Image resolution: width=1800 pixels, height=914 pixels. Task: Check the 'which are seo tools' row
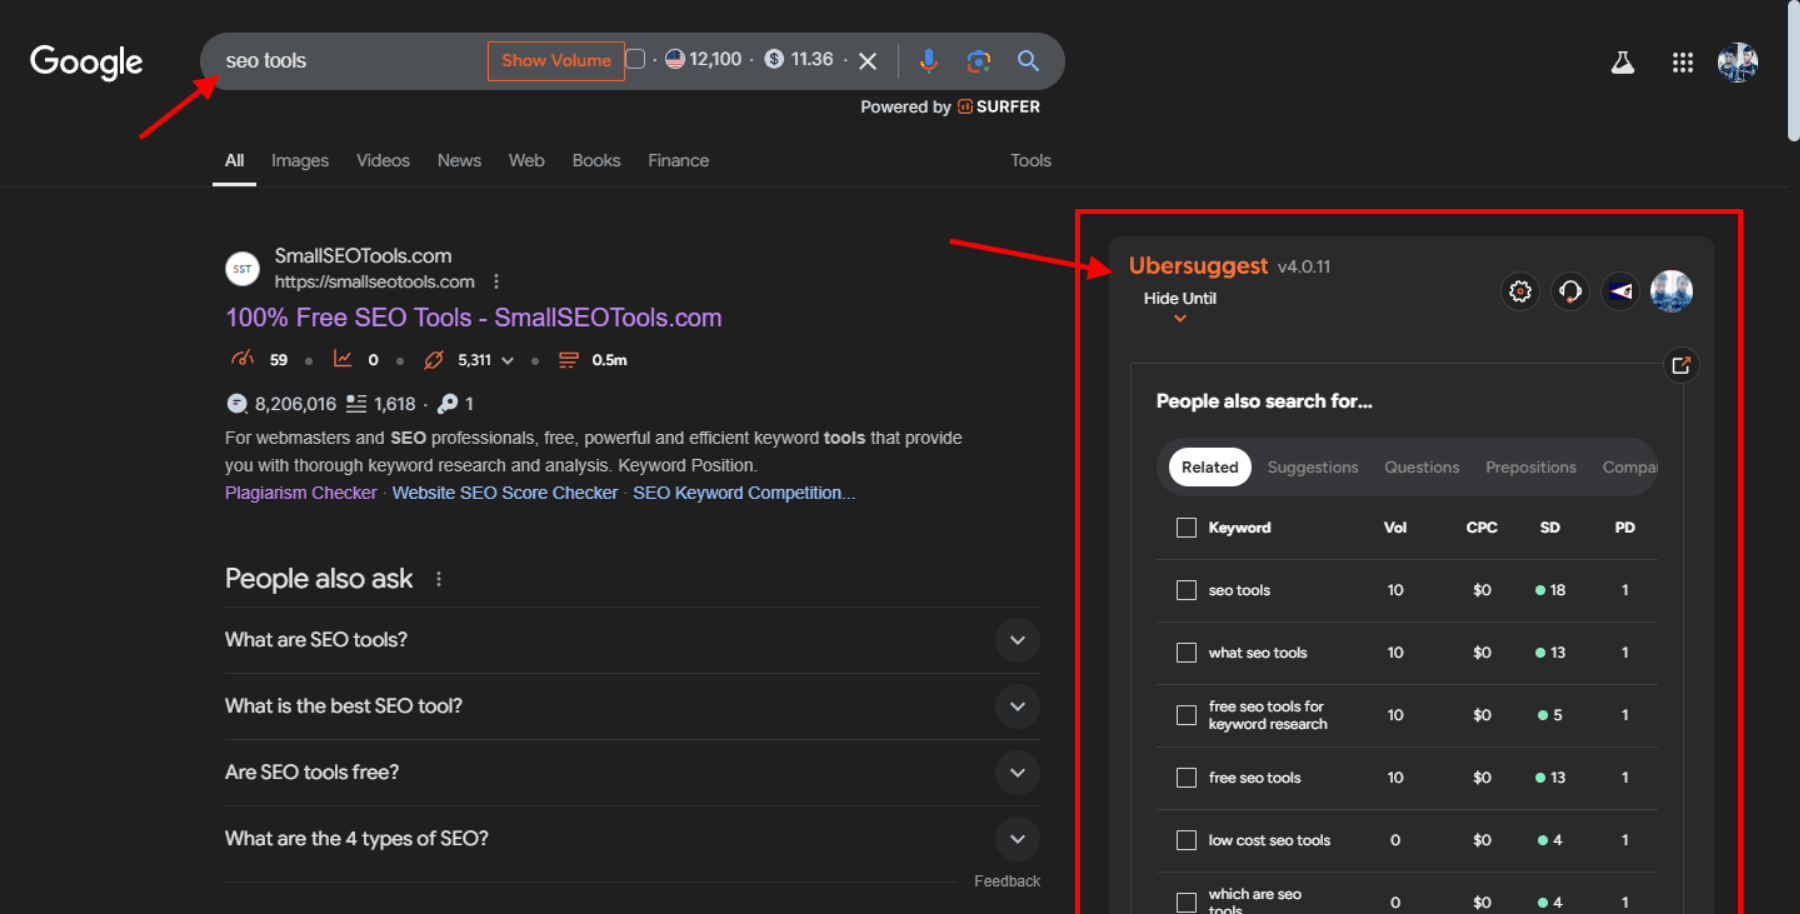click(x=1186, y=902)
